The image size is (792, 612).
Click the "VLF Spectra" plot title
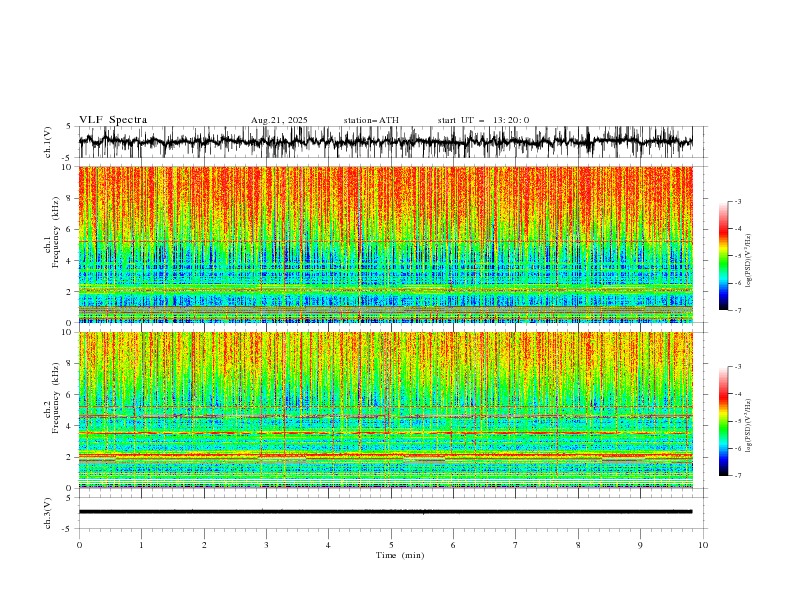pyautogui.click(x=113, y=120)
